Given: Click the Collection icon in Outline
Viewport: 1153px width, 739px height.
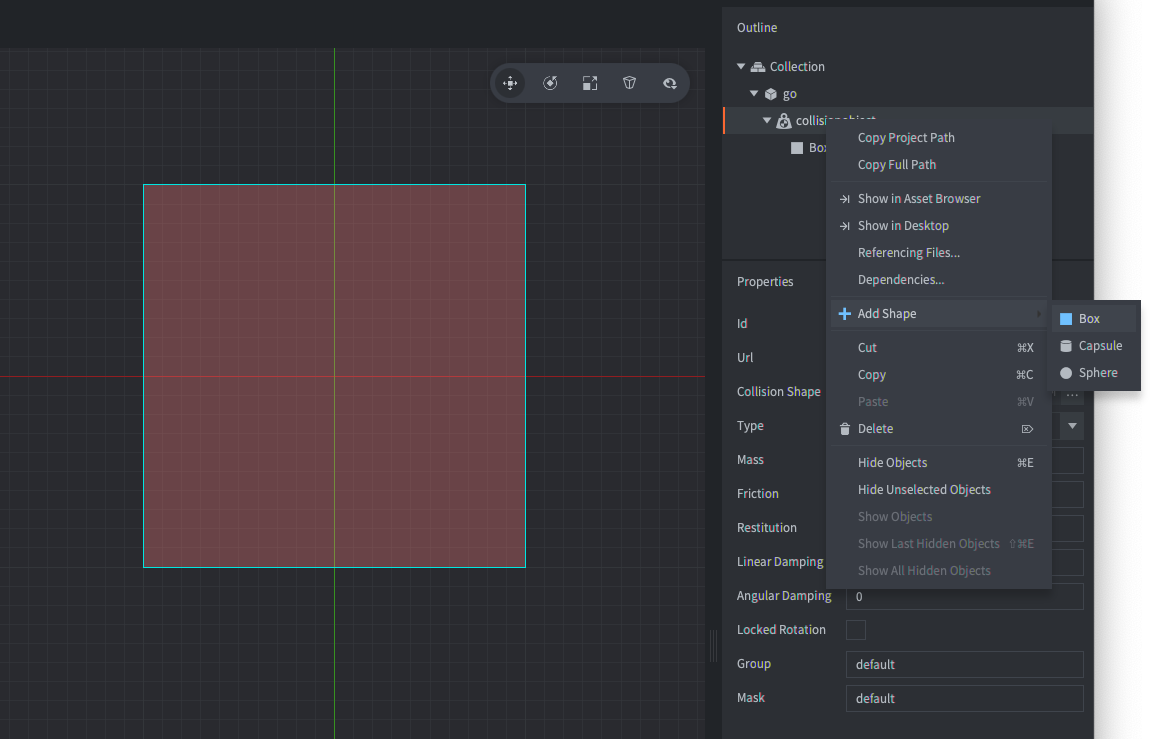Looking at the screenshot, I should 757,66.
